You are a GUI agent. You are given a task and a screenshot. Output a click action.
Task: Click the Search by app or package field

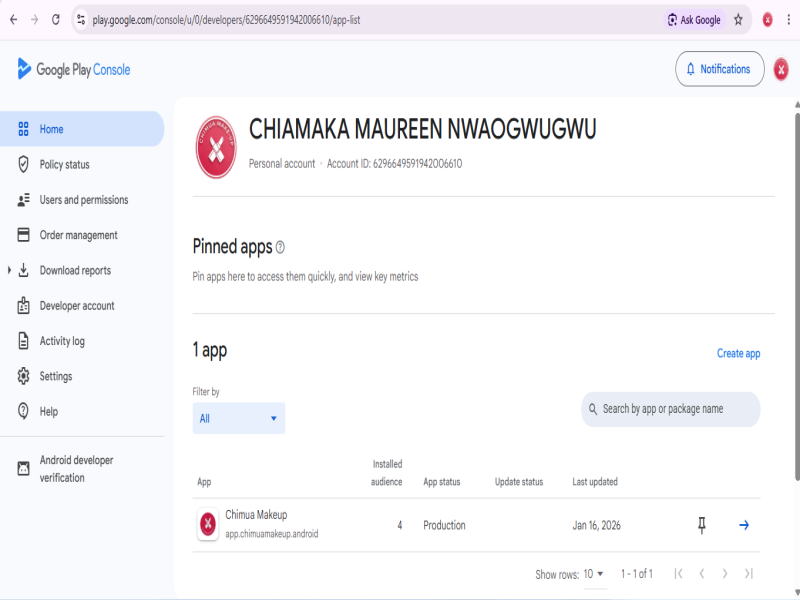coord(670,409)
